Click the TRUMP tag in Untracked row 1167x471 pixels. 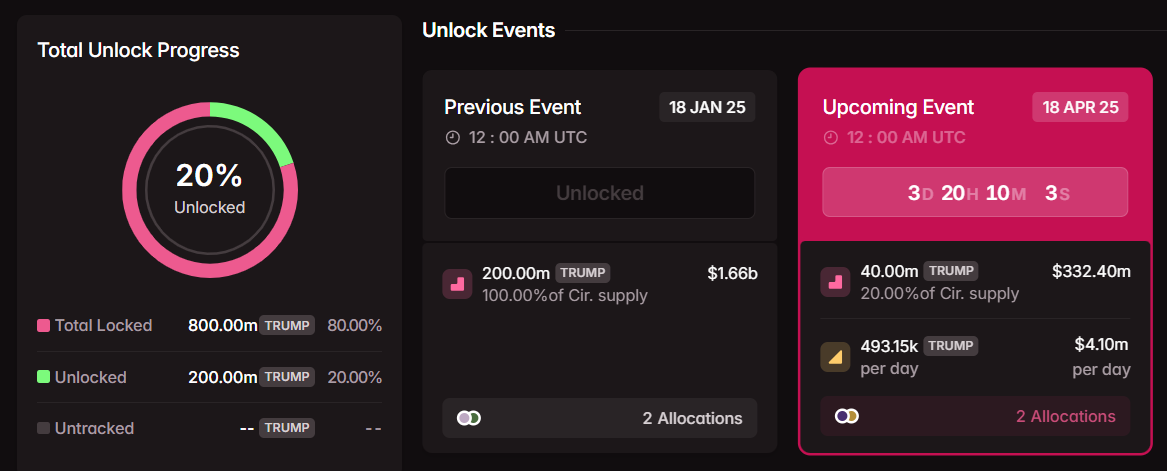(x=287, y=428)
